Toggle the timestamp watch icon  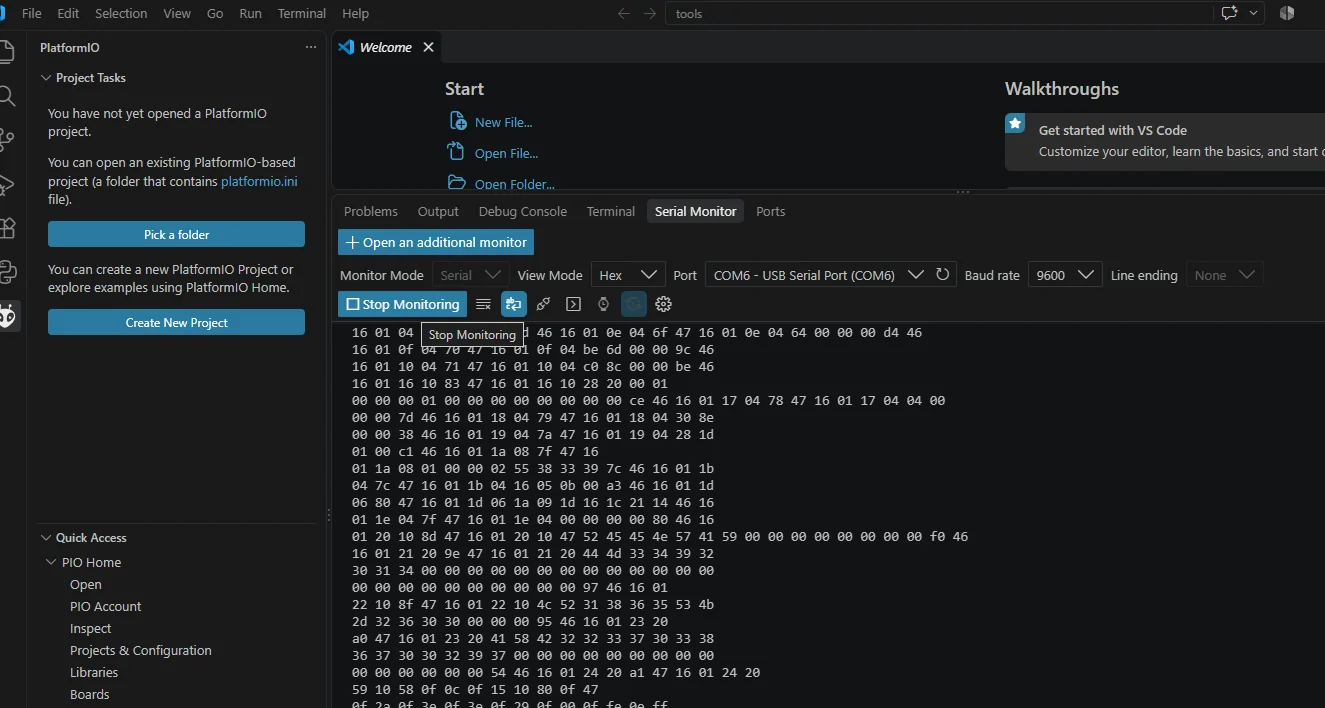click(603, 304)
